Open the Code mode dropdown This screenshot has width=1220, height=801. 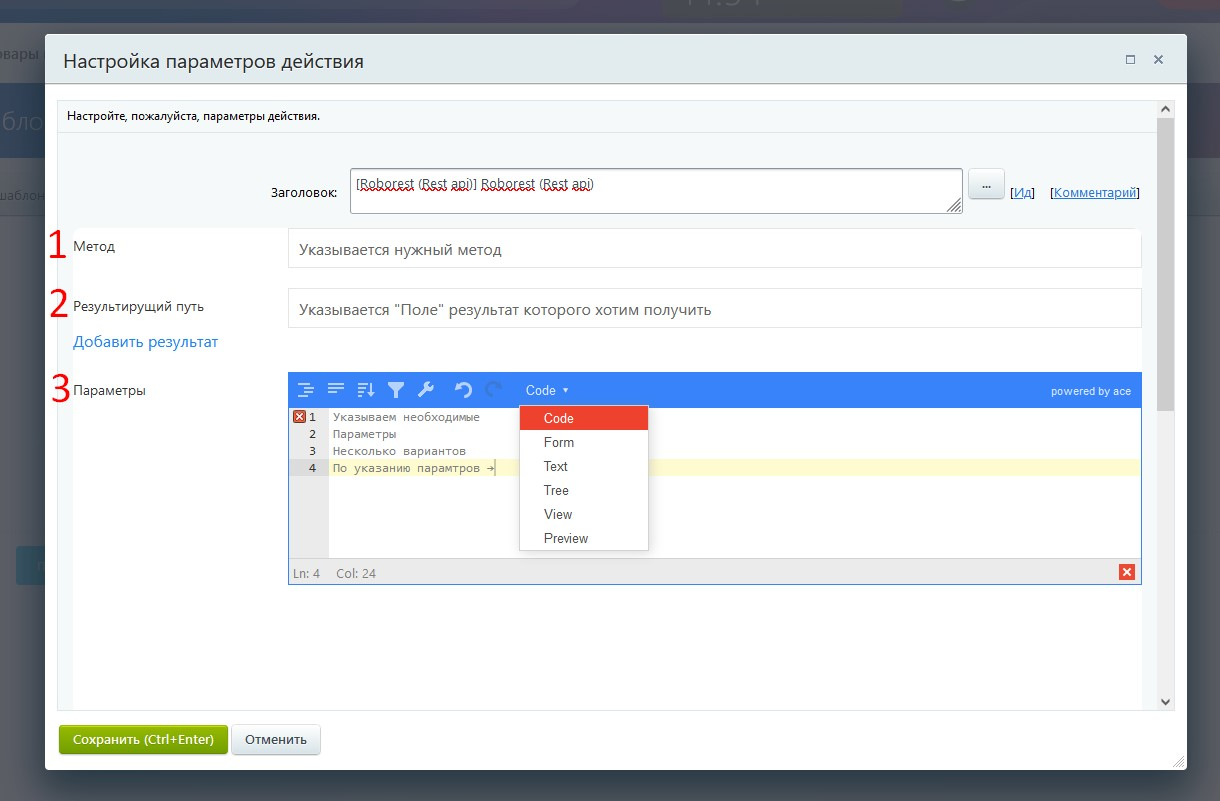(x=546, y=390)
